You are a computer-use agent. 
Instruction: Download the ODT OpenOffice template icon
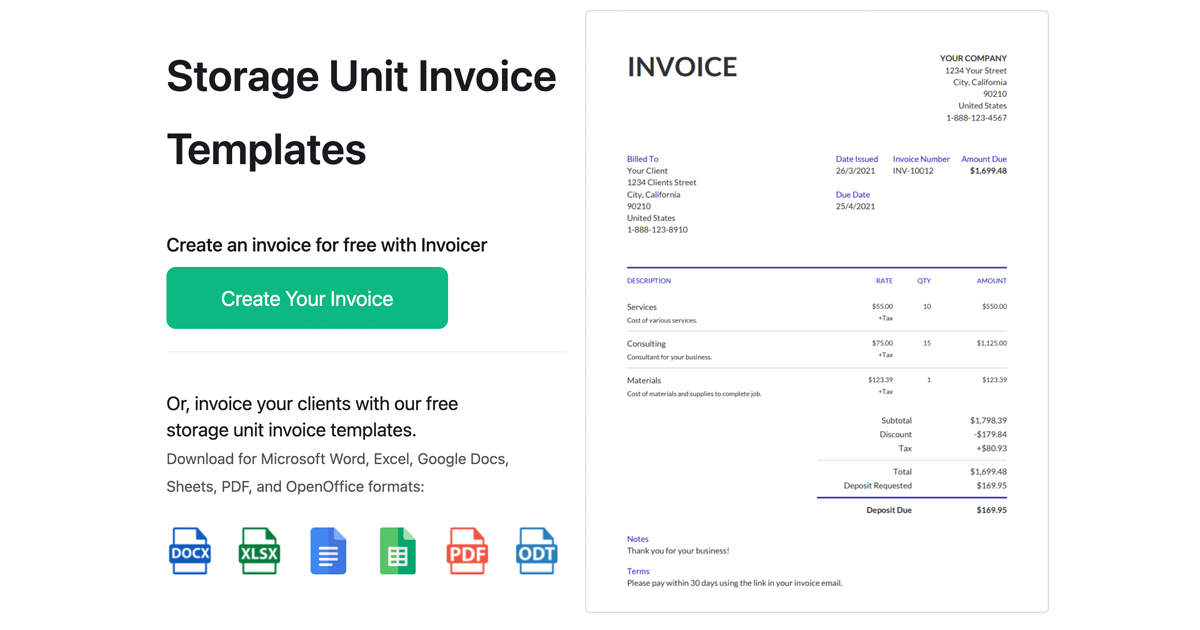coord(537,551)
